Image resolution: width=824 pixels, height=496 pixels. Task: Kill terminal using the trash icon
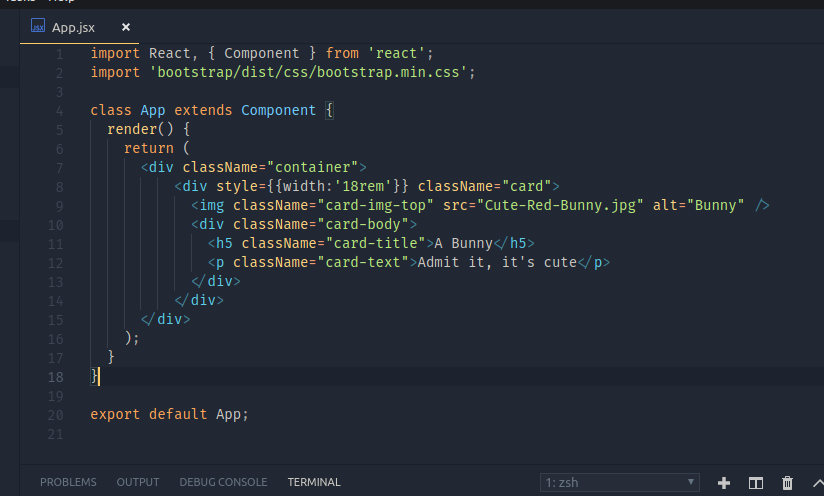[x=787, y=483]
